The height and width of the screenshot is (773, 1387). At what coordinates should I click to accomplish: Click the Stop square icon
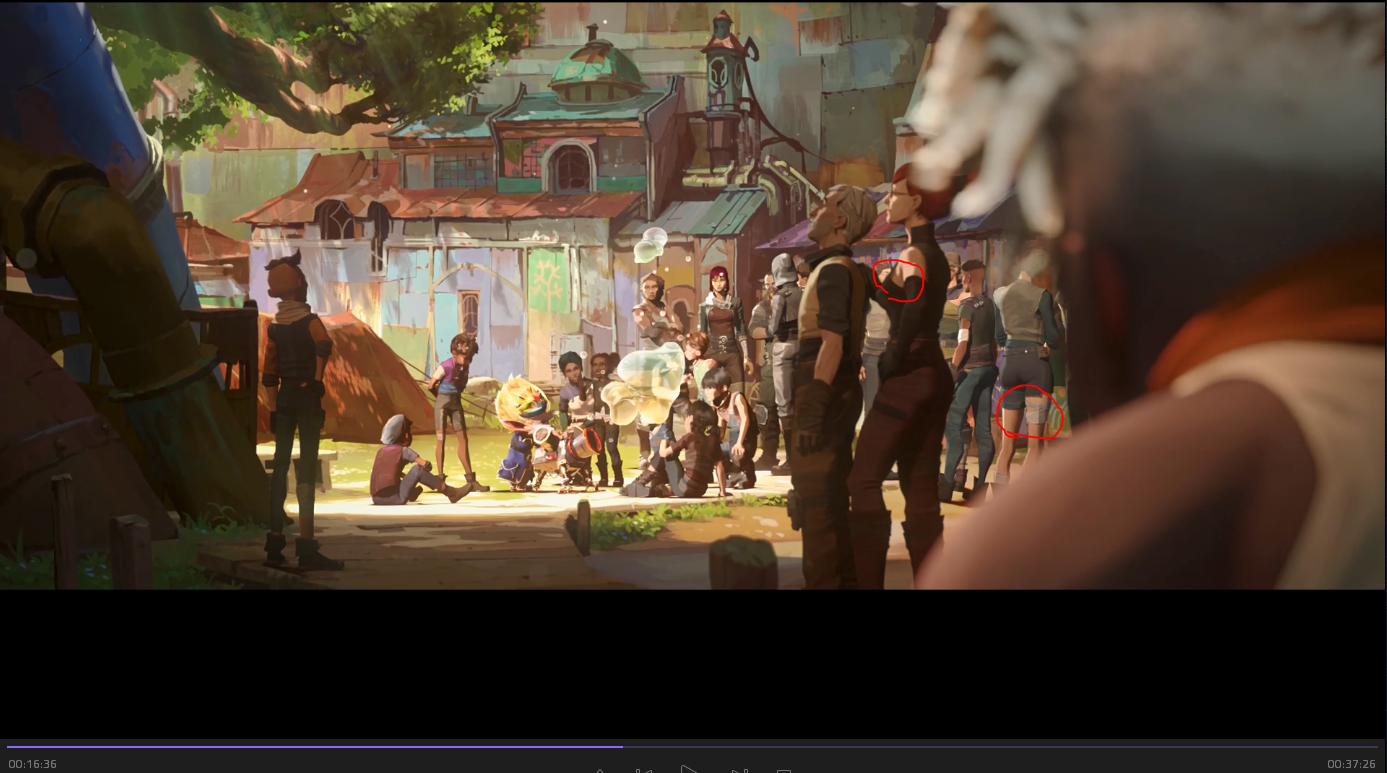coord(784,770)
